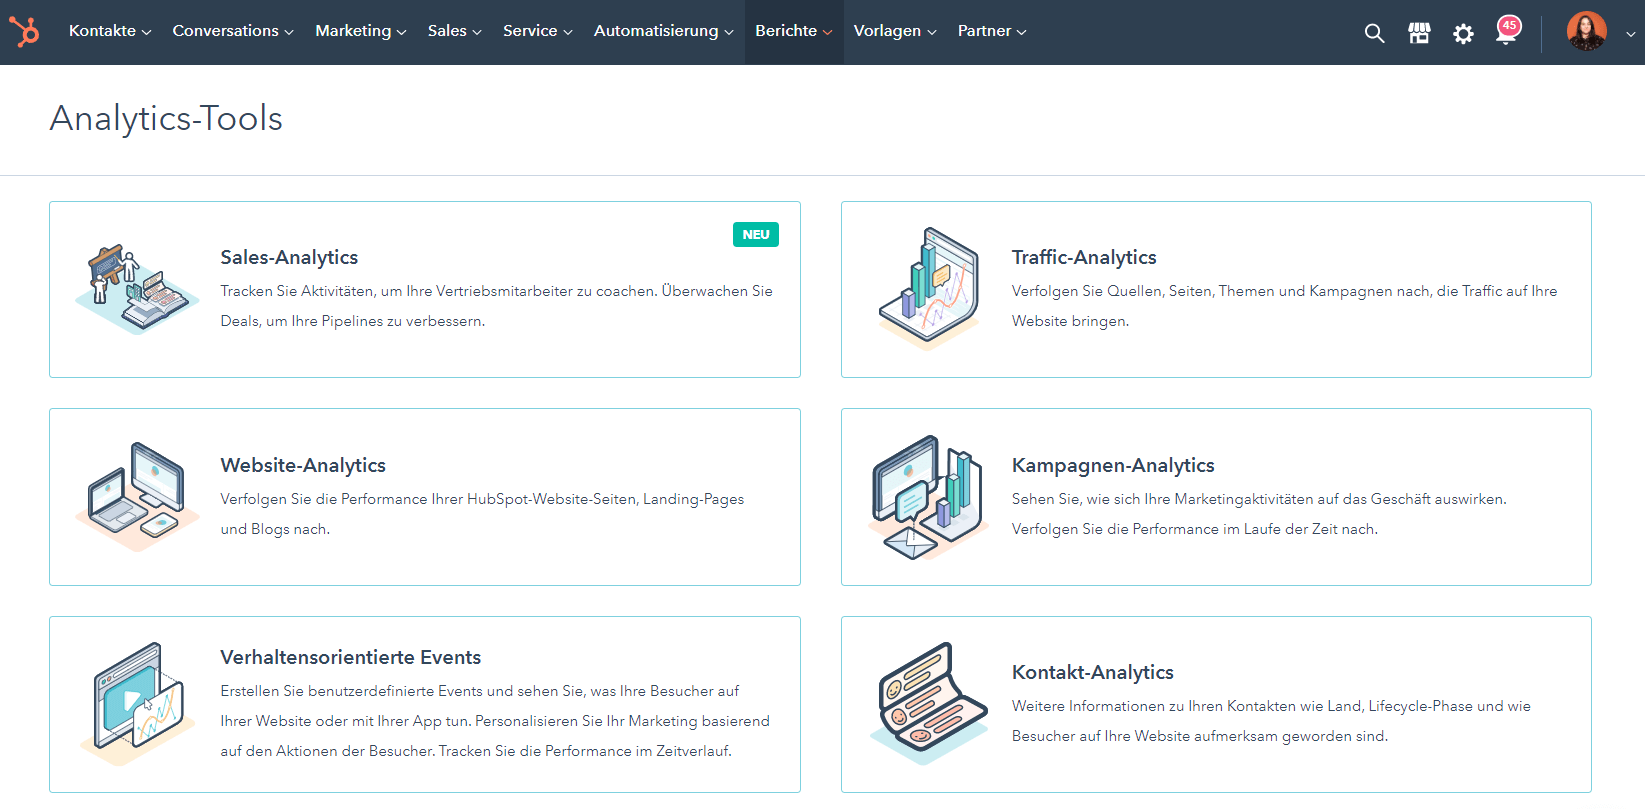
Task: Click the Sales-Analytics description text
Action: 497,306
